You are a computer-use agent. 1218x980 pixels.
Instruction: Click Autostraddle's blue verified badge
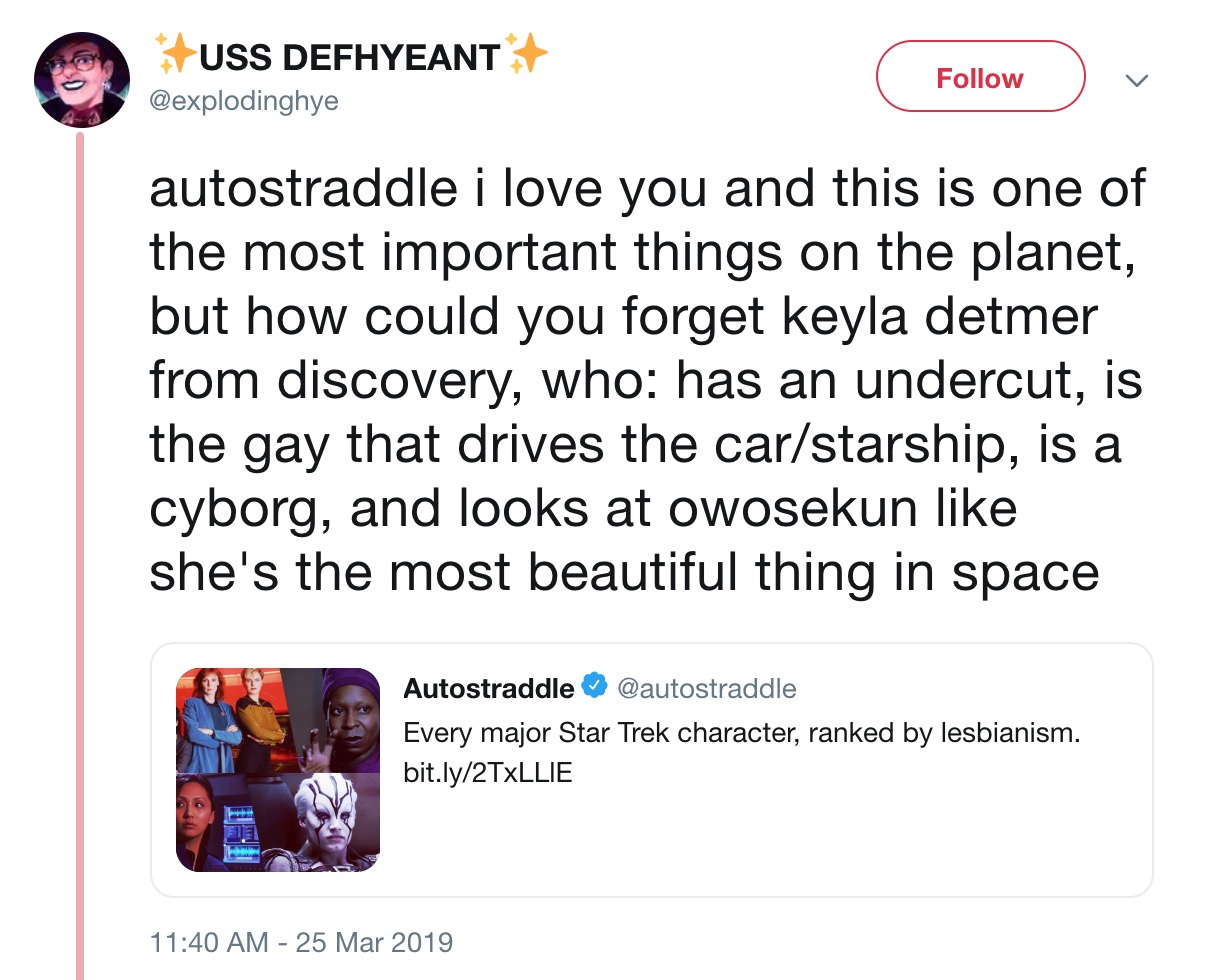[x=595, y=687]
